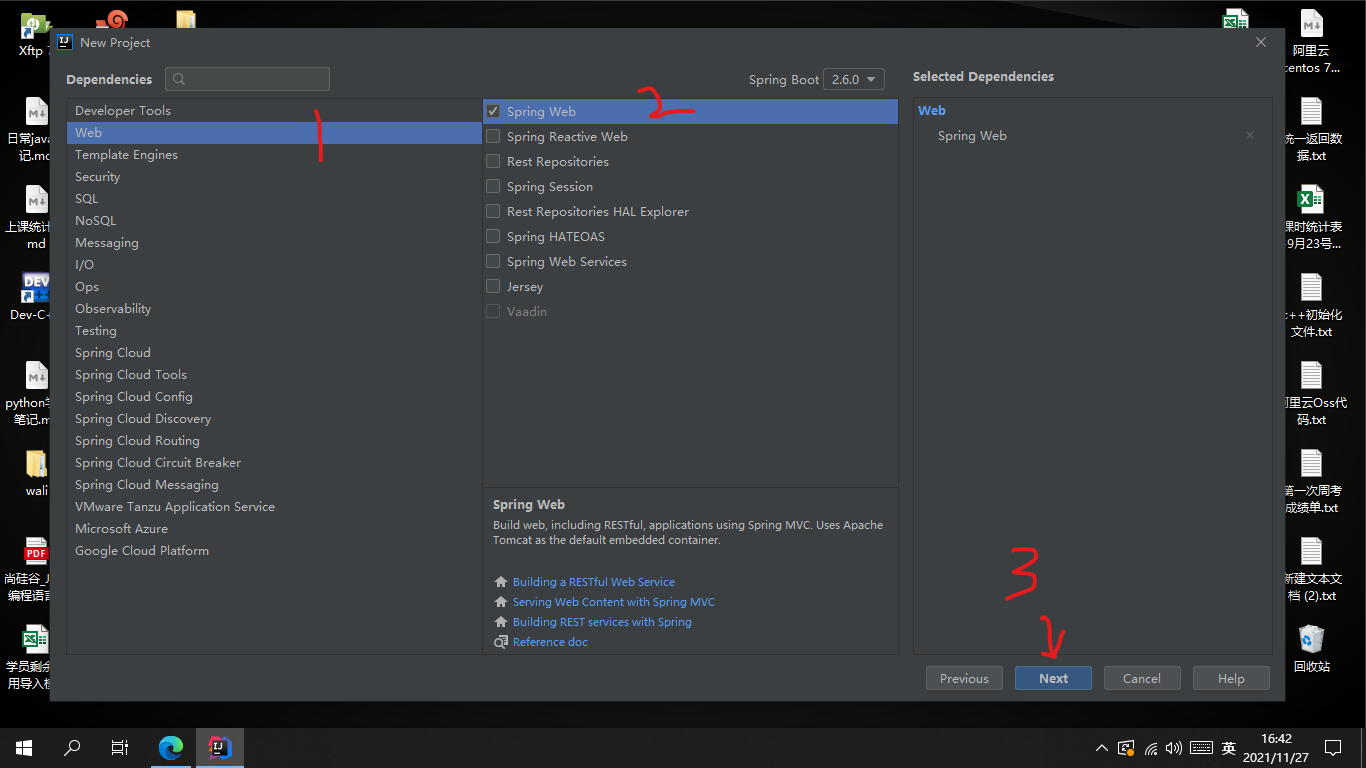Select the I/O category
Viewport: 1366px width, 768px height.
(x=274, y=264)
